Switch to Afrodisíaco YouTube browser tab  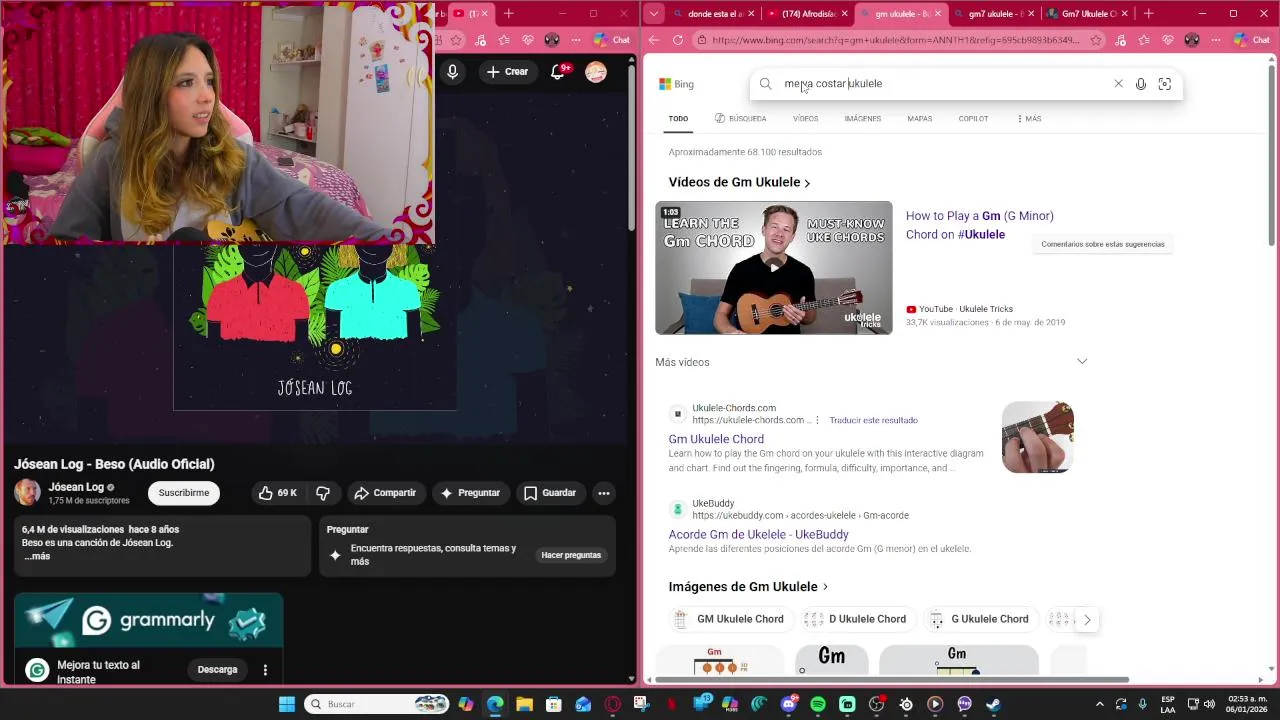click(x=808, y=14)
